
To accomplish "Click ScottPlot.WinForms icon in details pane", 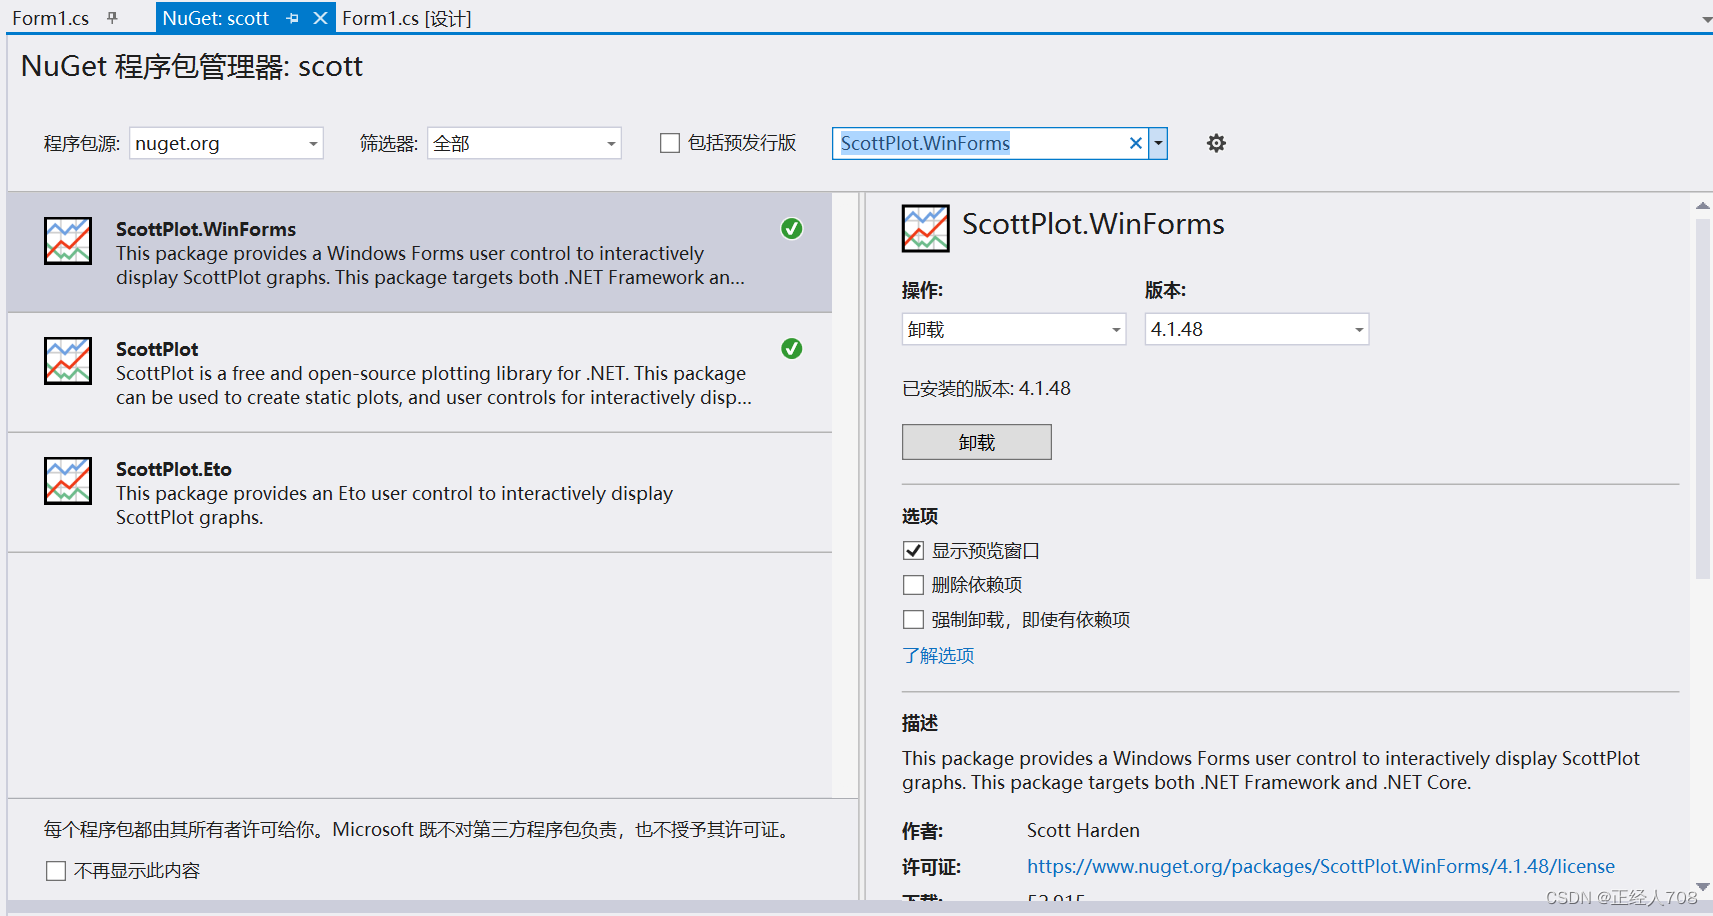I will click(x=926, y=228).
